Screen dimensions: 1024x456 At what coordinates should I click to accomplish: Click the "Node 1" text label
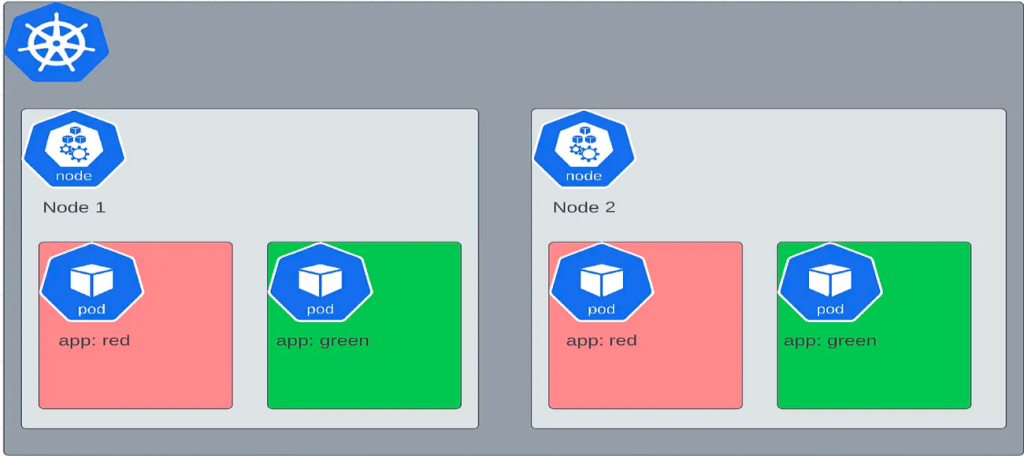coord(74,208)
